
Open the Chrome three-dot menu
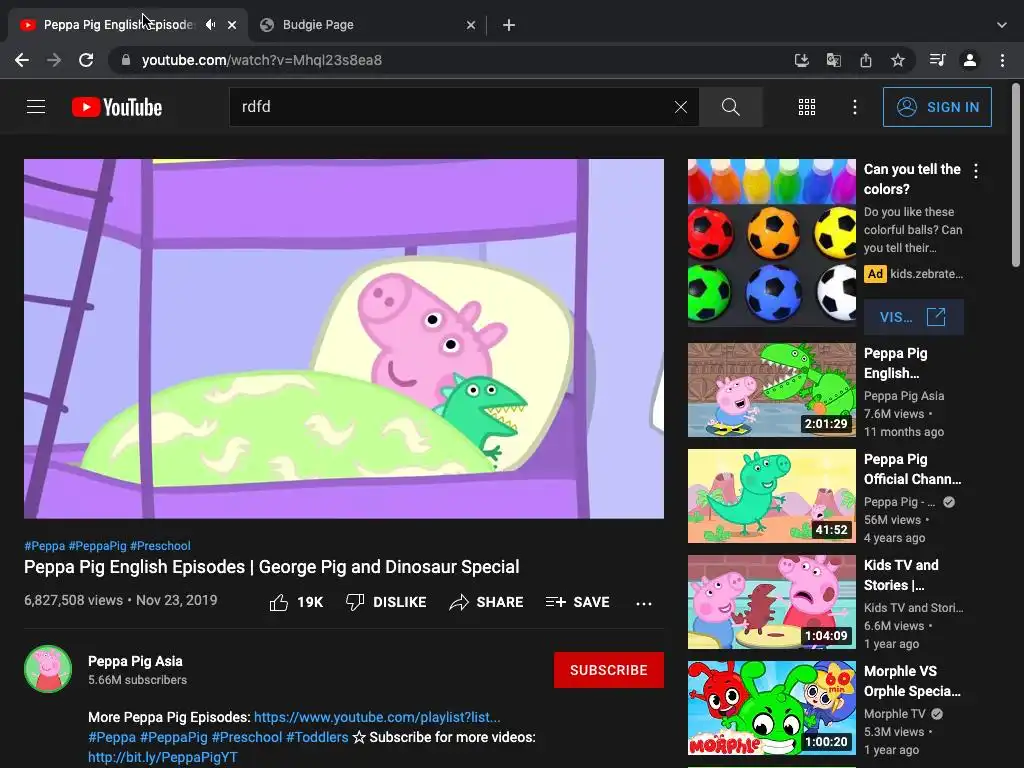pyautogui.click(x=1002, y=60)
